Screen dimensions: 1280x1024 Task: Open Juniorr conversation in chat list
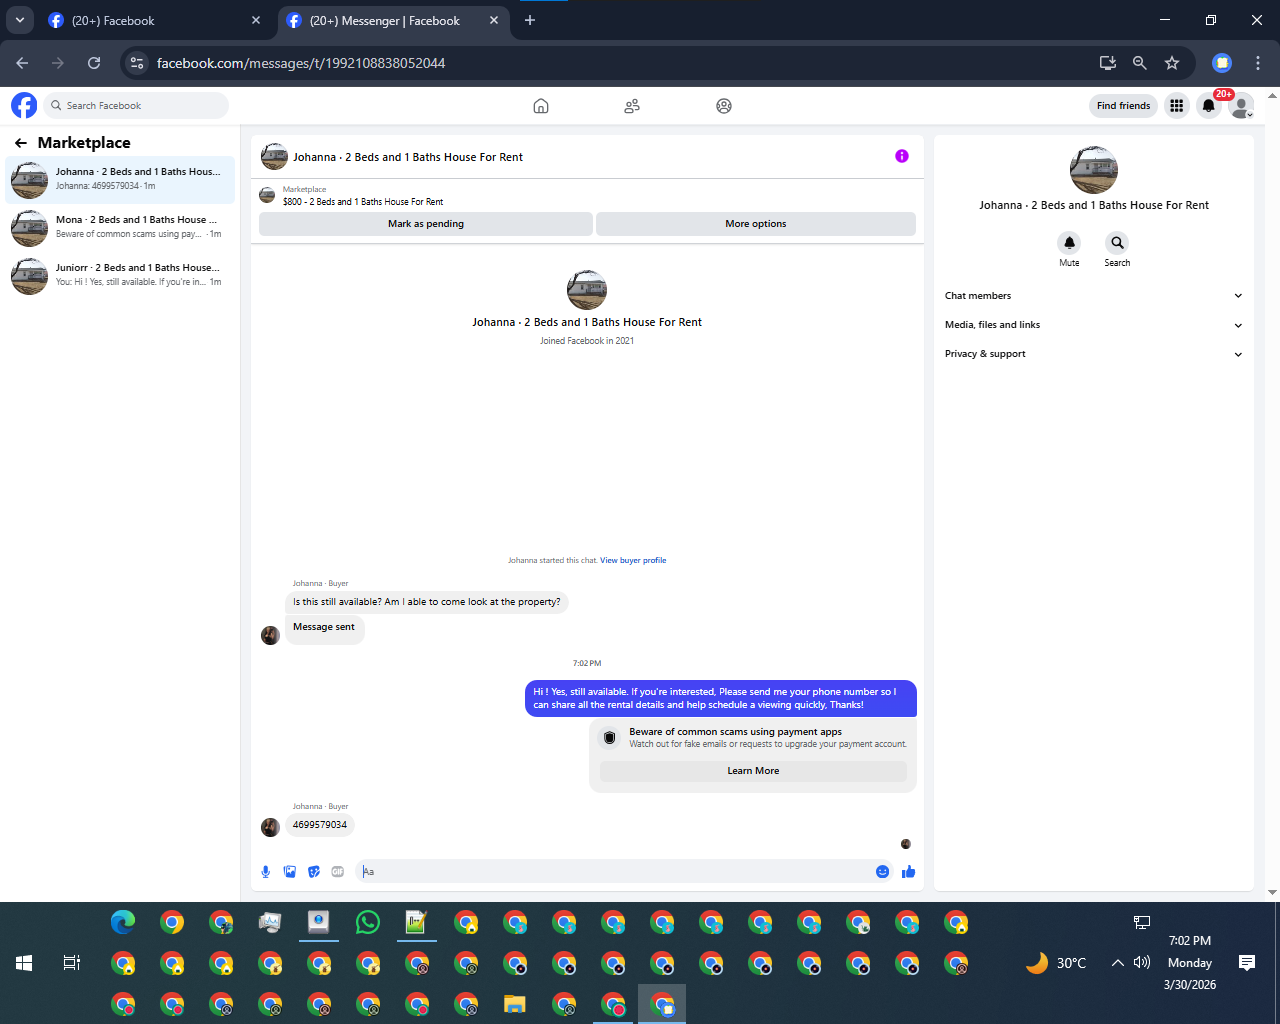point(120,276)
